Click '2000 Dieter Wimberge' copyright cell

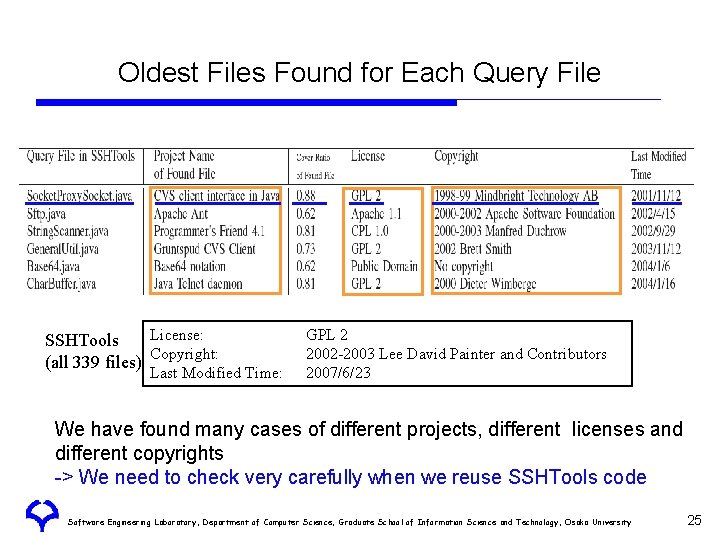pyautogui.click(x=485, y=284)
